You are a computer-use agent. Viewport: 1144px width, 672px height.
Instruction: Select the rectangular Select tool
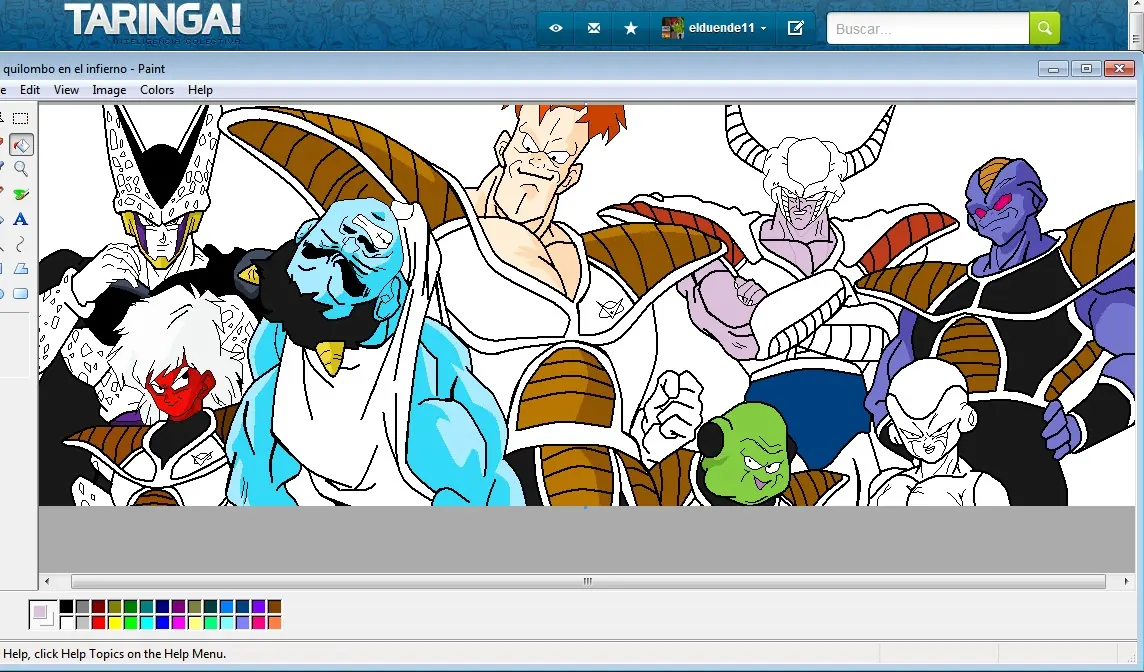pyautogui.click(x=20, y=118)
